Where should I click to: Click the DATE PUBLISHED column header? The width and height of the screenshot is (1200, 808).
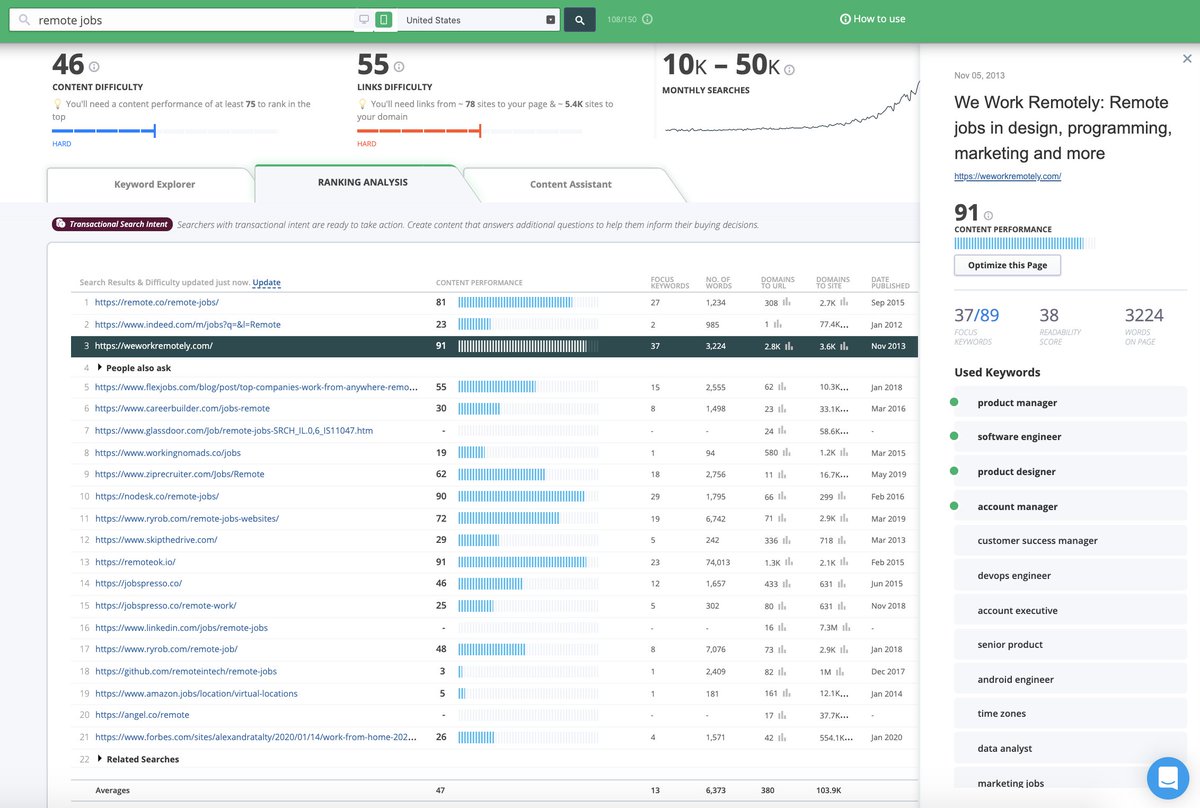click(x=890, y=283)
